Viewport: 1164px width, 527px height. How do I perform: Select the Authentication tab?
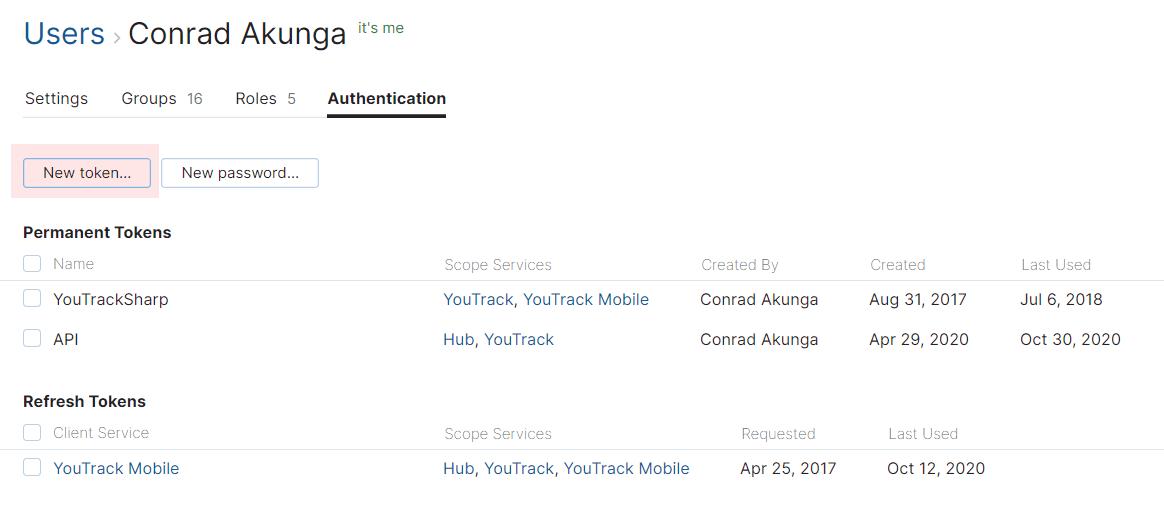coord(387,99)
